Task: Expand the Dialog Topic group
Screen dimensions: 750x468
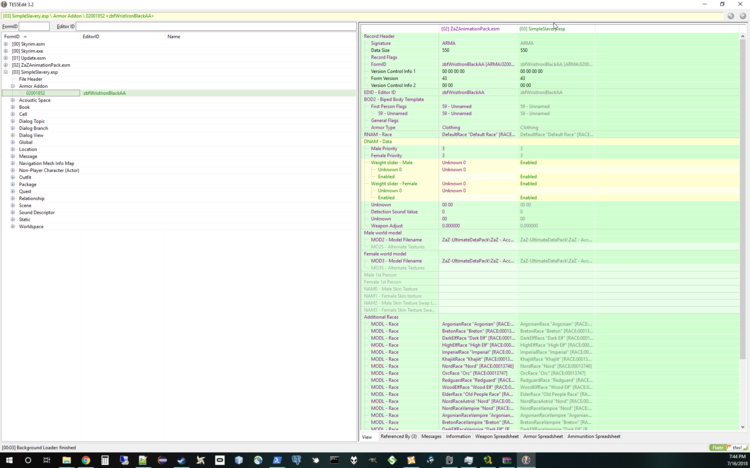Action: 13,121
